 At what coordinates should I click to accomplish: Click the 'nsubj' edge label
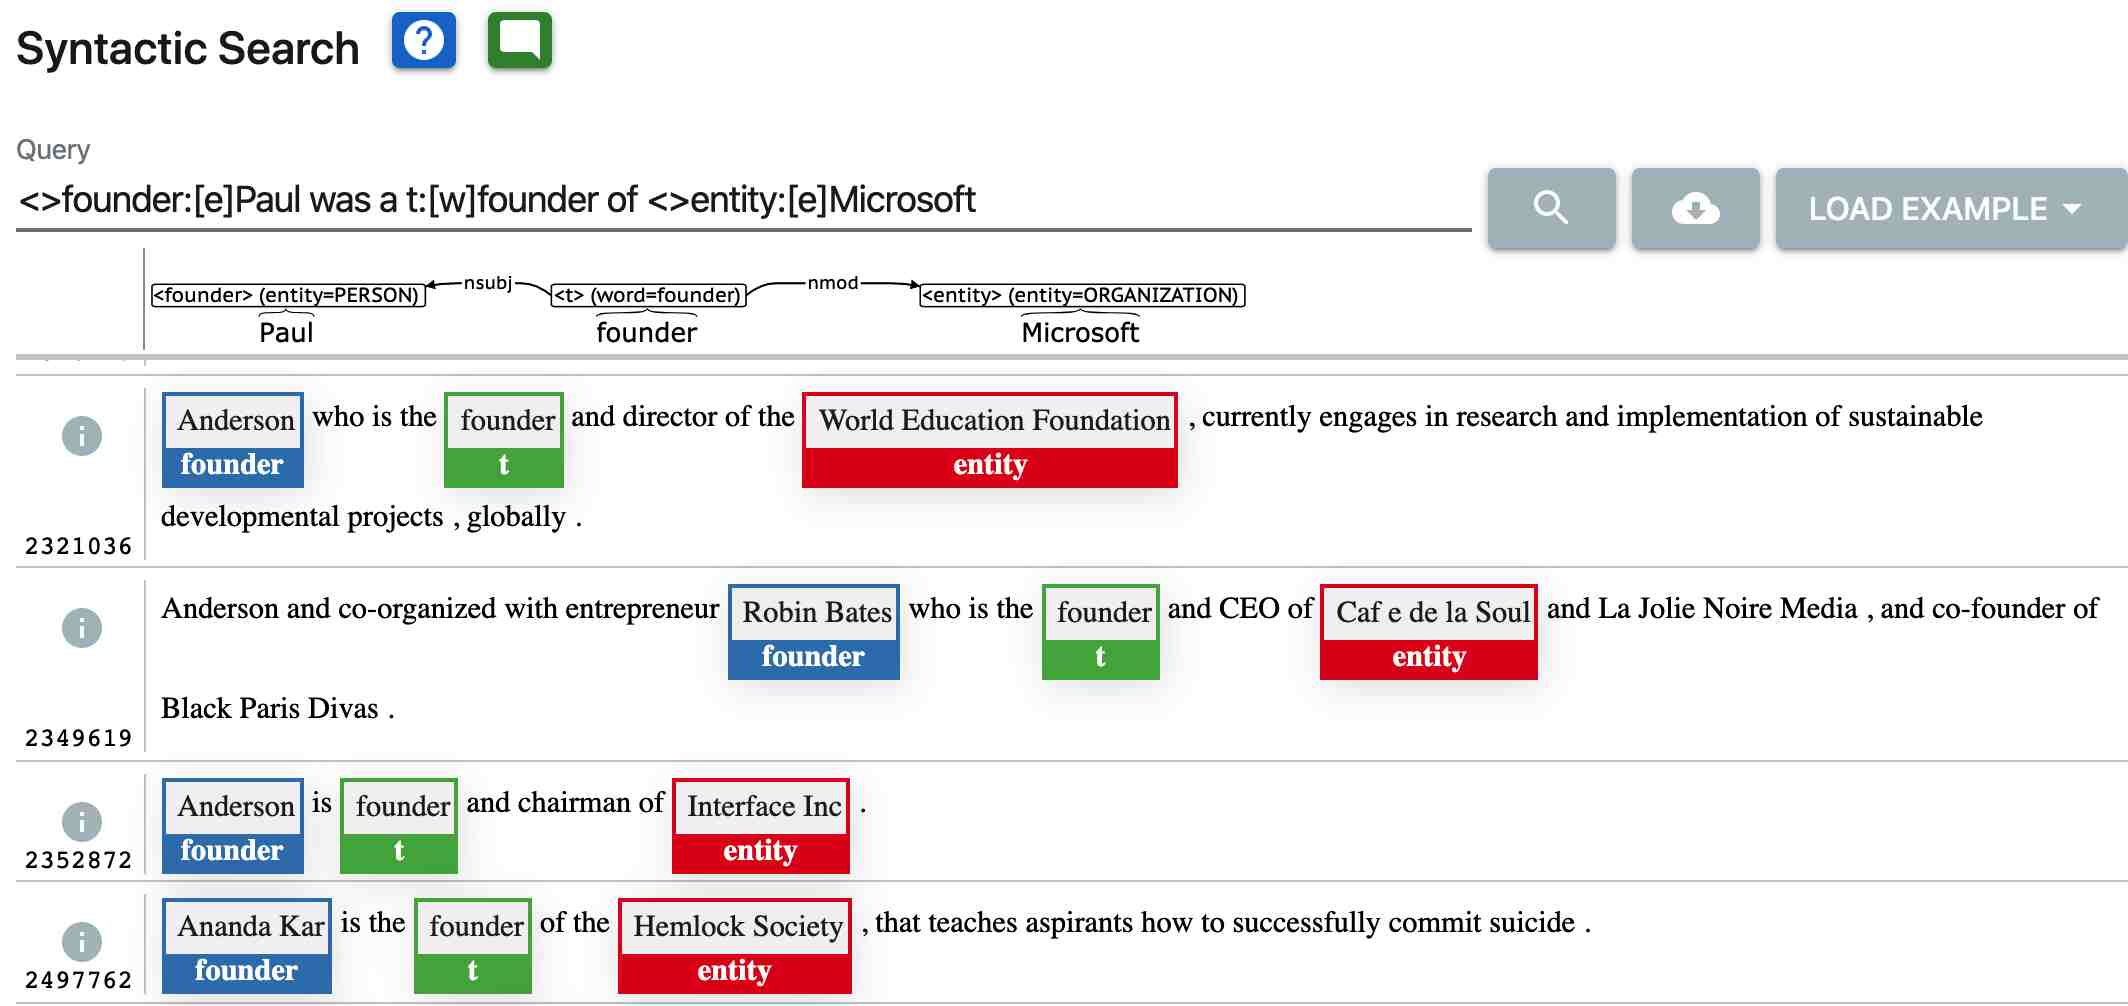tap(488, 283)
